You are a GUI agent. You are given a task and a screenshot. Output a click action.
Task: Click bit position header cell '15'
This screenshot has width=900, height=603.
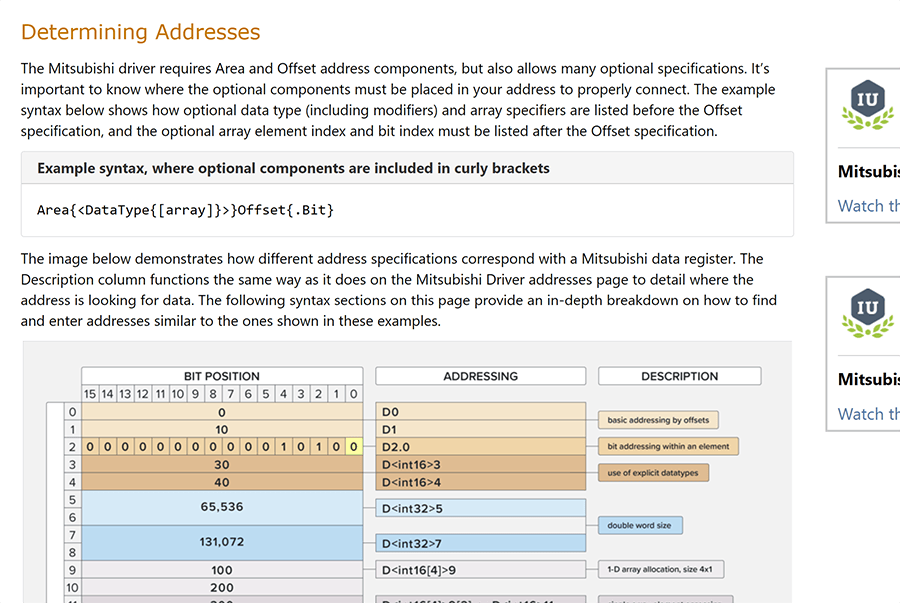[90, 394]
